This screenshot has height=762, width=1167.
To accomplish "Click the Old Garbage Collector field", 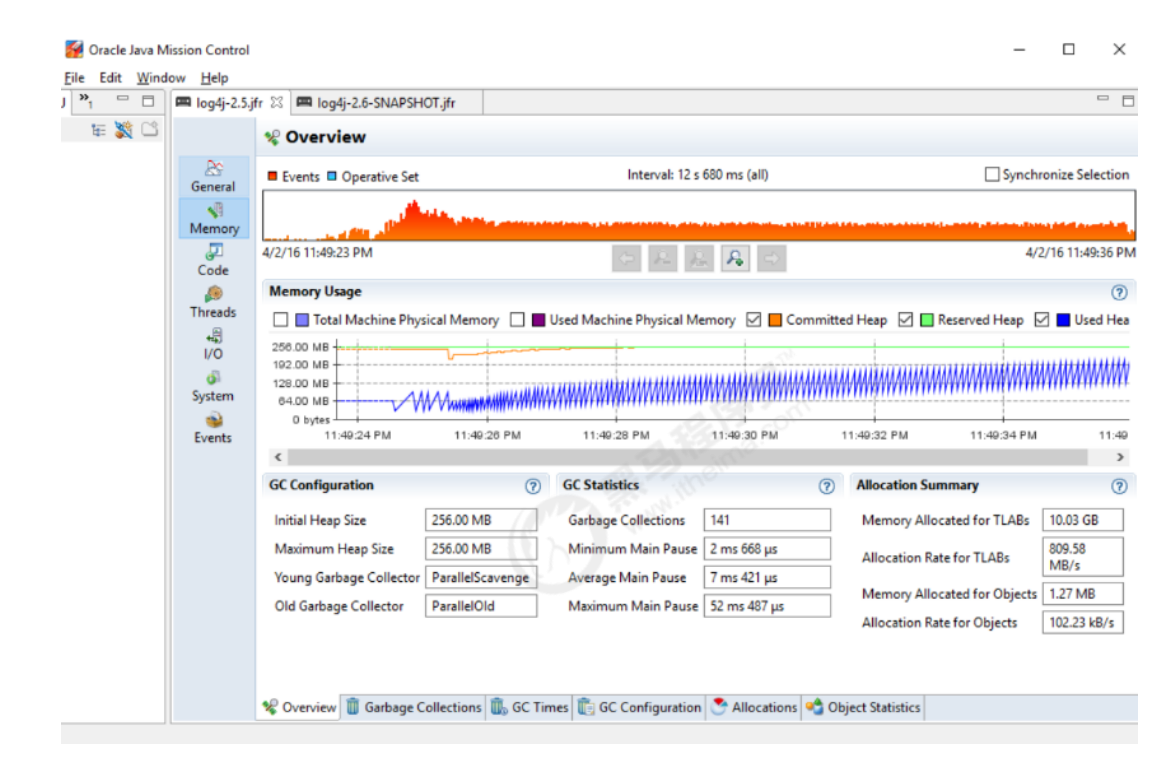I will (x=481, y=606).
